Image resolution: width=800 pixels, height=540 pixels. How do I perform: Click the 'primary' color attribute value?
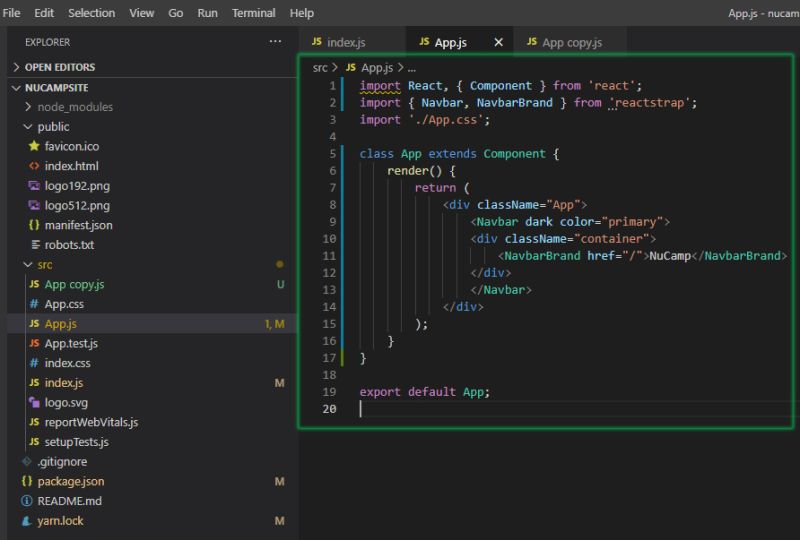pos(632,222)
